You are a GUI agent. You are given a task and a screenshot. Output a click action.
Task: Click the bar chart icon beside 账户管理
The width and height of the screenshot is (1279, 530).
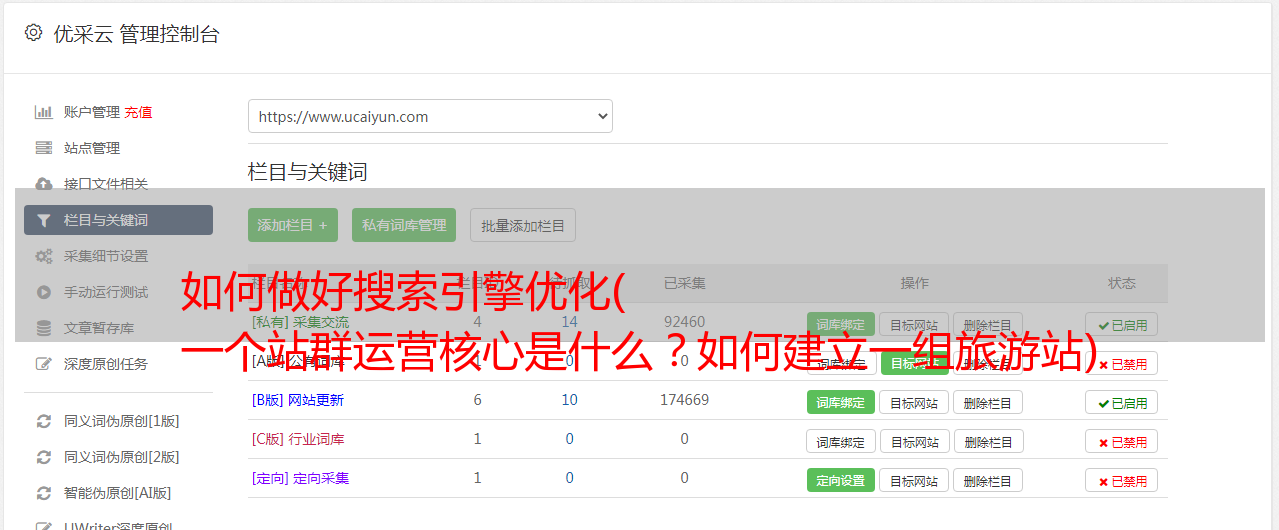point(44,112)
